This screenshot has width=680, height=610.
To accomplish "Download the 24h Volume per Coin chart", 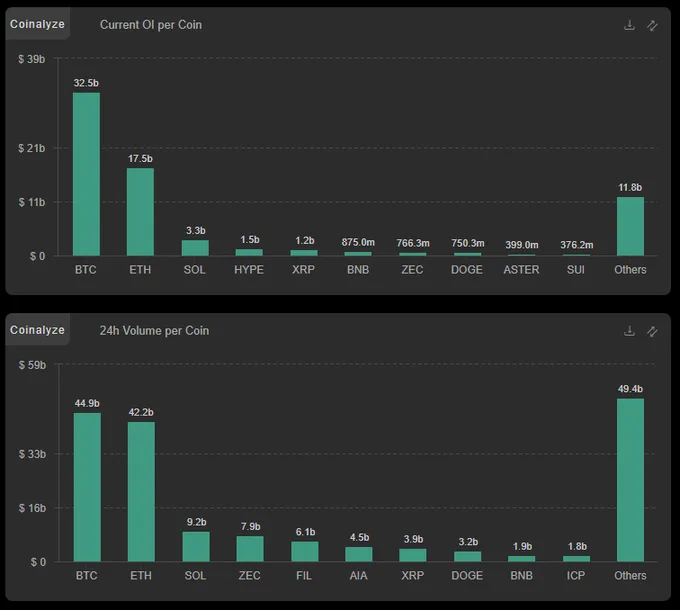I will tap(629, 331).
